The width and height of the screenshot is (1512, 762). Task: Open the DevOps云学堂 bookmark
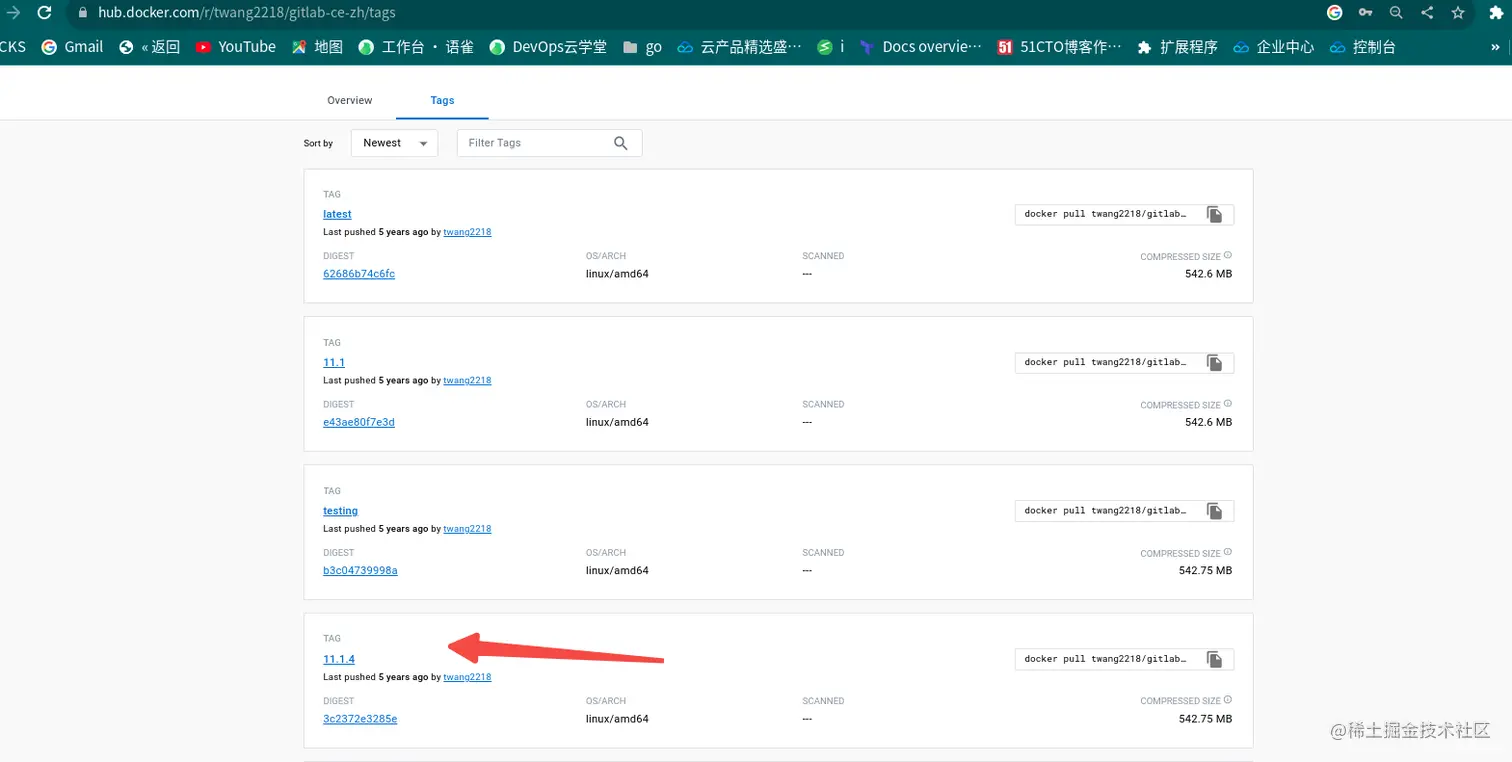[x=548, y=47]
